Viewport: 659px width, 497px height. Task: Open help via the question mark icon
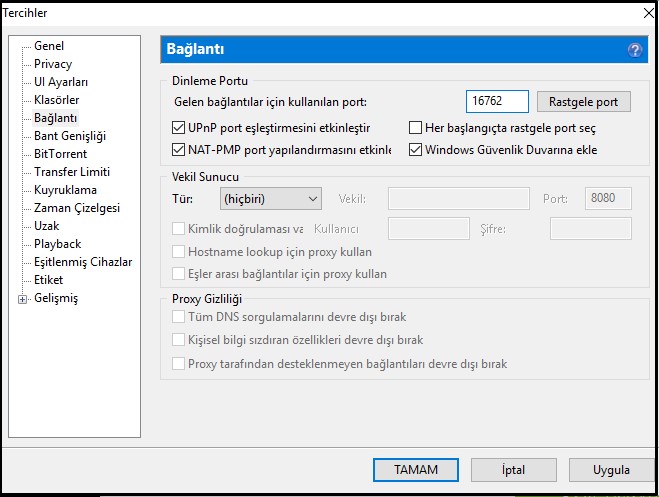pyautogui.click(x=635, y=50)
